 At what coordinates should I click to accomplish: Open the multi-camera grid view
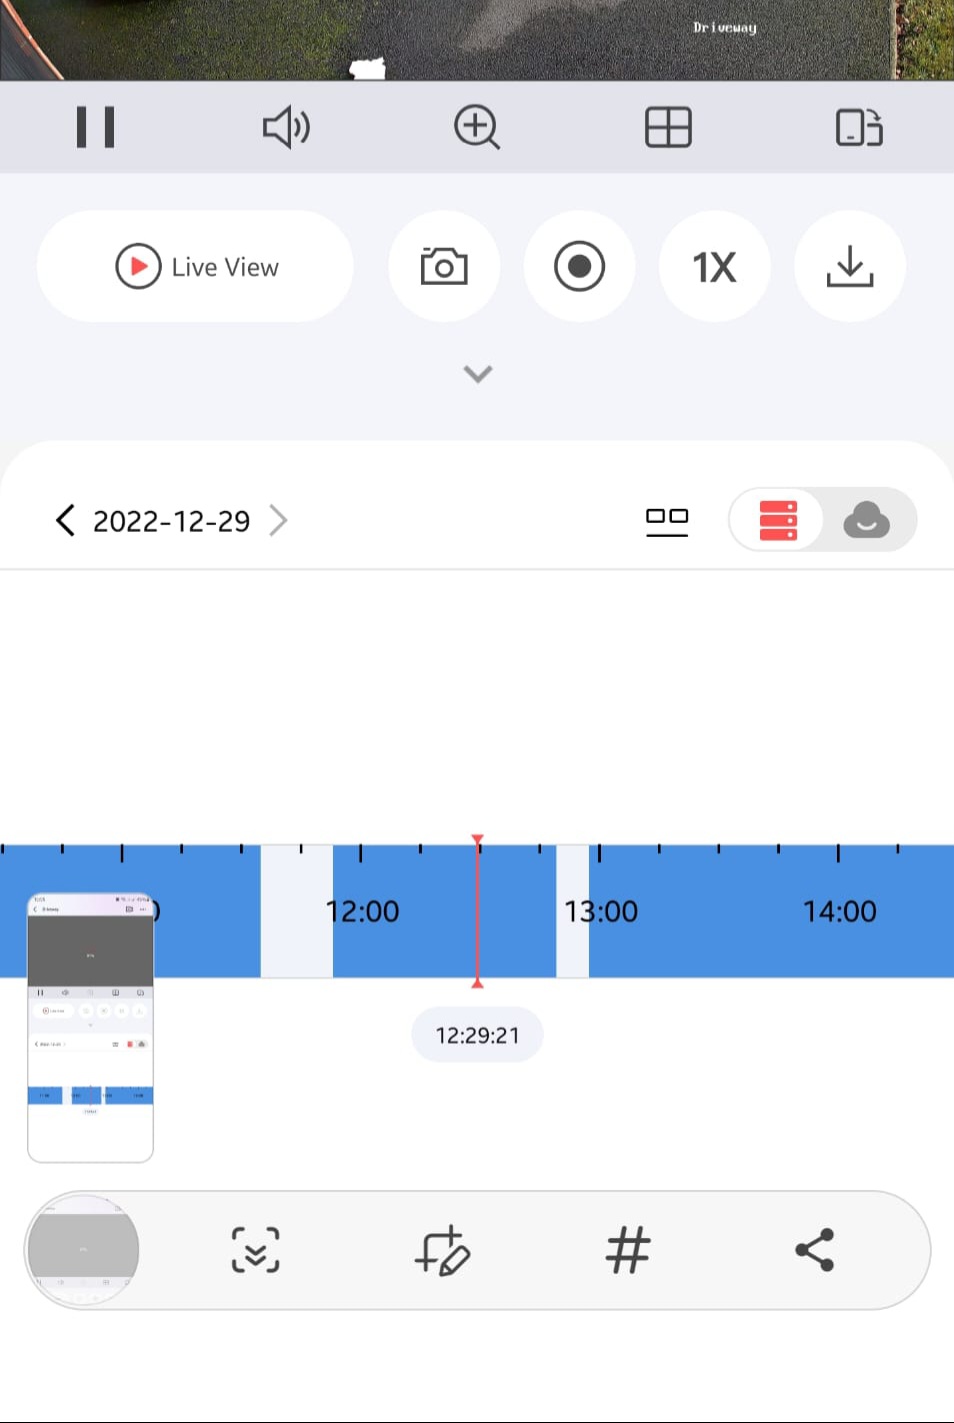668,127
